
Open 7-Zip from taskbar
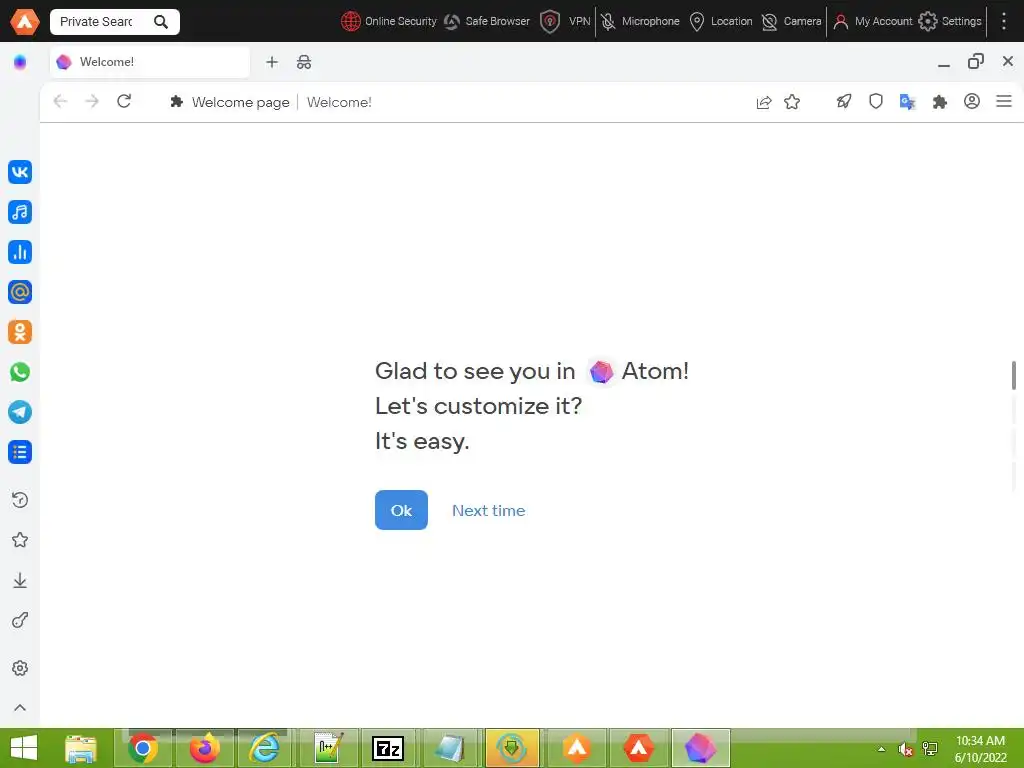pyautogui.click(x=388, y=748)
